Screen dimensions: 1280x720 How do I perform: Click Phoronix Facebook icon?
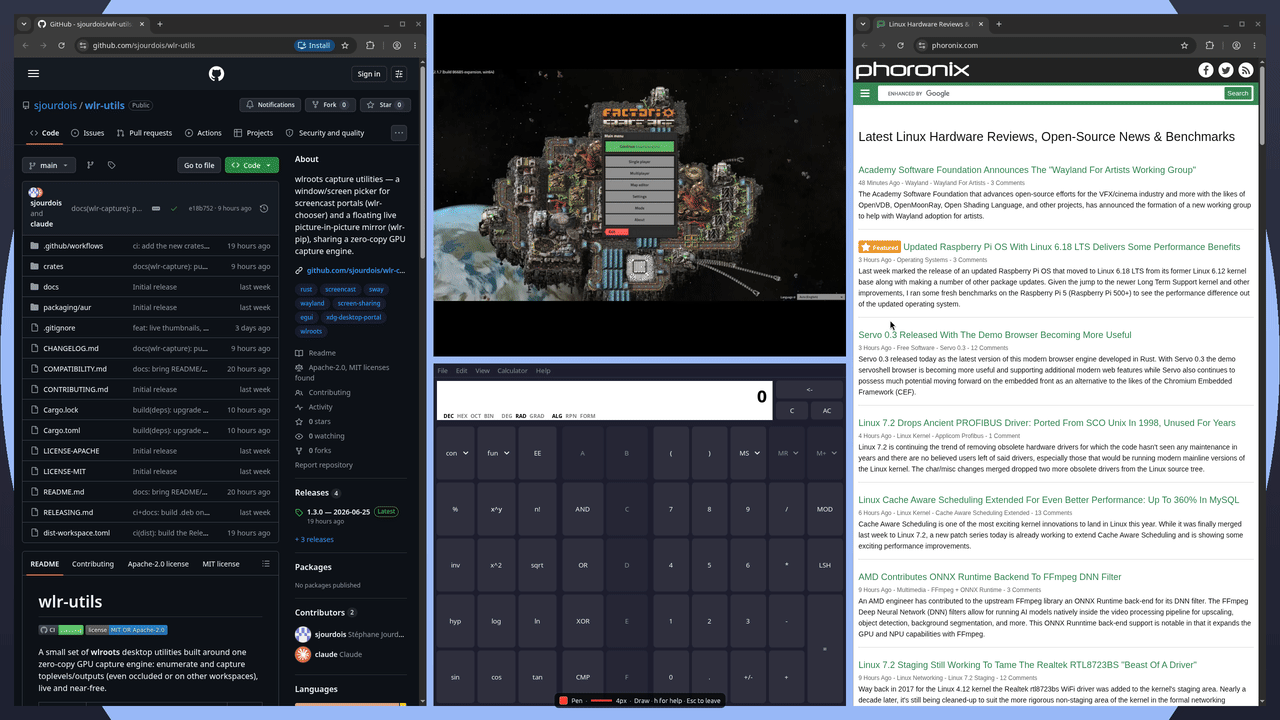click(x=1206, y=70)
